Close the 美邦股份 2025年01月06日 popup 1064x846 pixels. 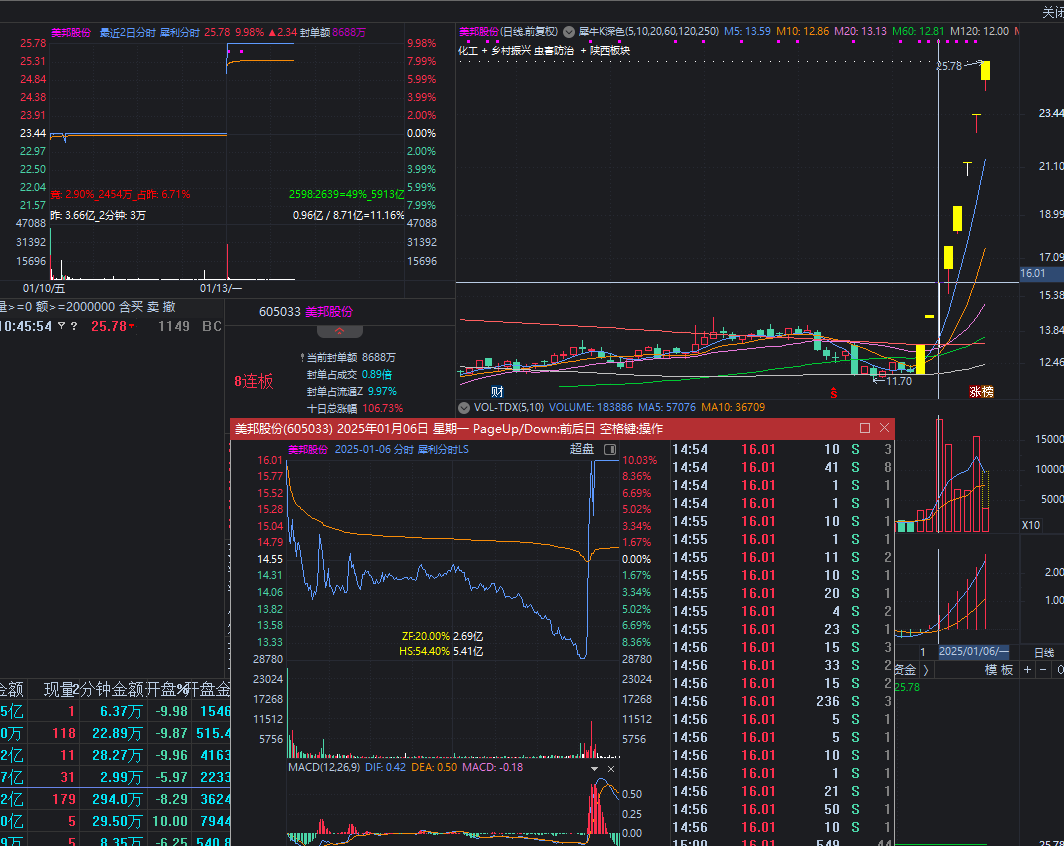pos(884,428)
